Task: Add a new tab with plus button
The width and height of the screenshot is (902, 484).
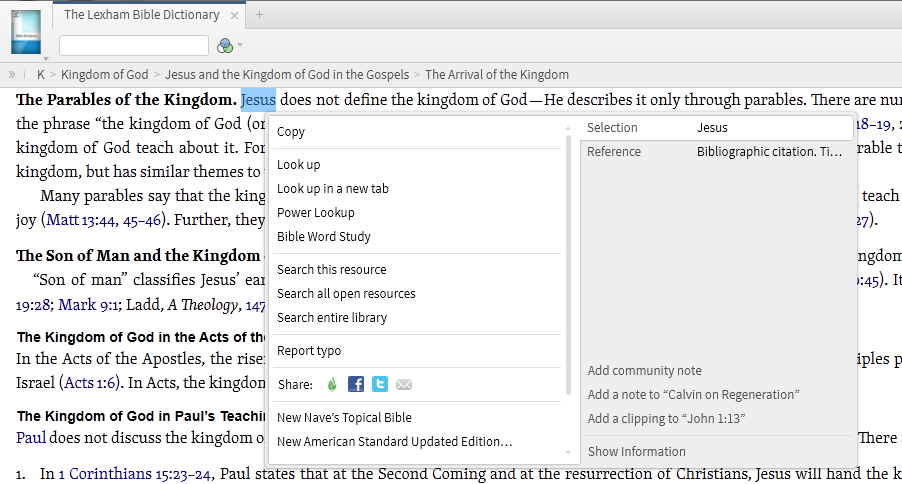Action: tap(259, 14)
